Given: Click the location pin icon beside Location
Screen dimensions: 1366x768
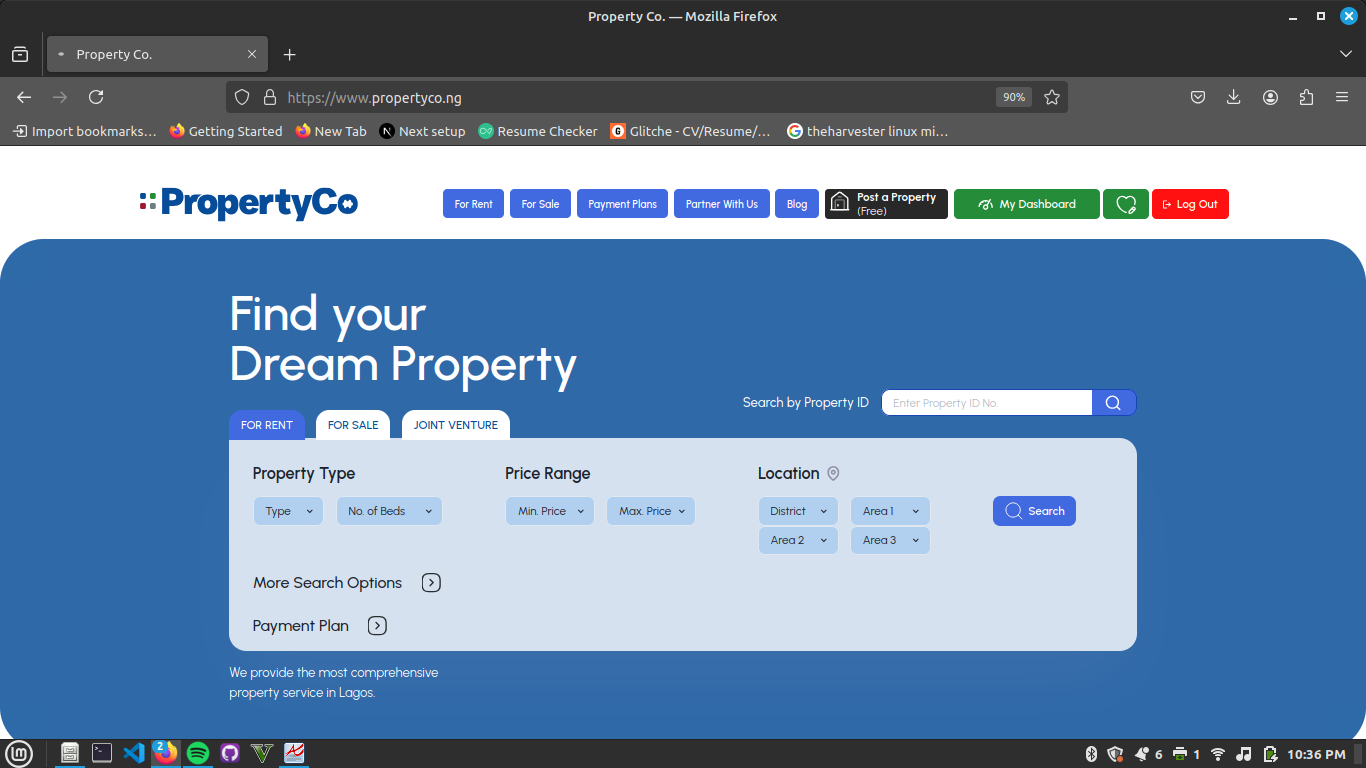Looking at the screenshot, I should point(833,474).
